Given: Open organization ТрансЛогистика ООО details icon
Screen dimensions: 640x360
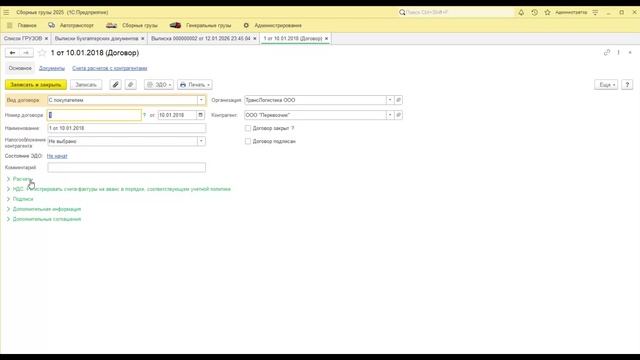Looking at the screenshot, I should pyautogui.click(x=398, y=100).
